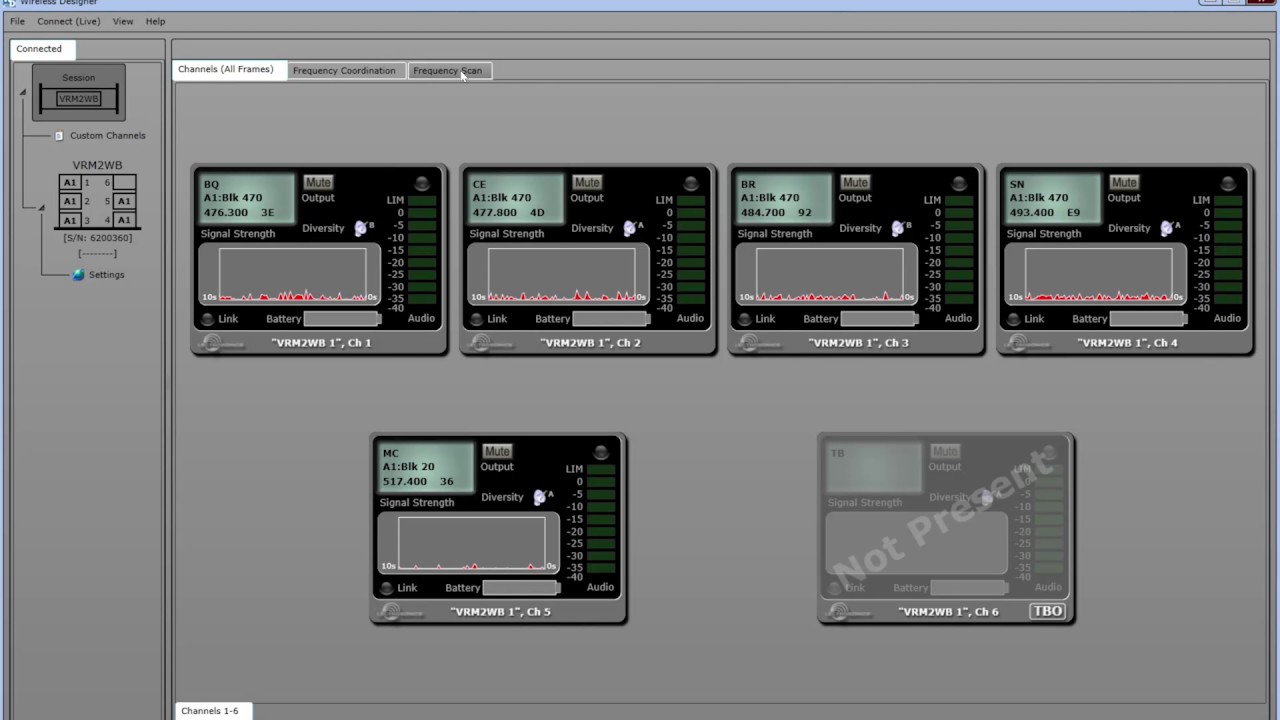Click the signal strength graph on Ch 4
The width and height of the screenshot is (1280, 720).
tap(1098, 274)
